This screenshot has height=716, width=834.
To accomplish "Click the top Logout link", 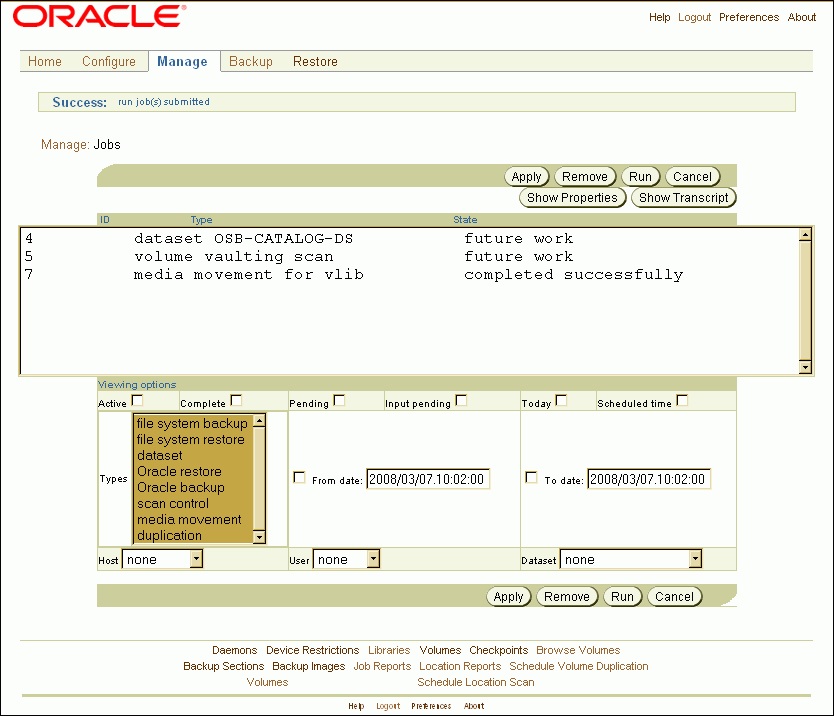I will 694,18.
